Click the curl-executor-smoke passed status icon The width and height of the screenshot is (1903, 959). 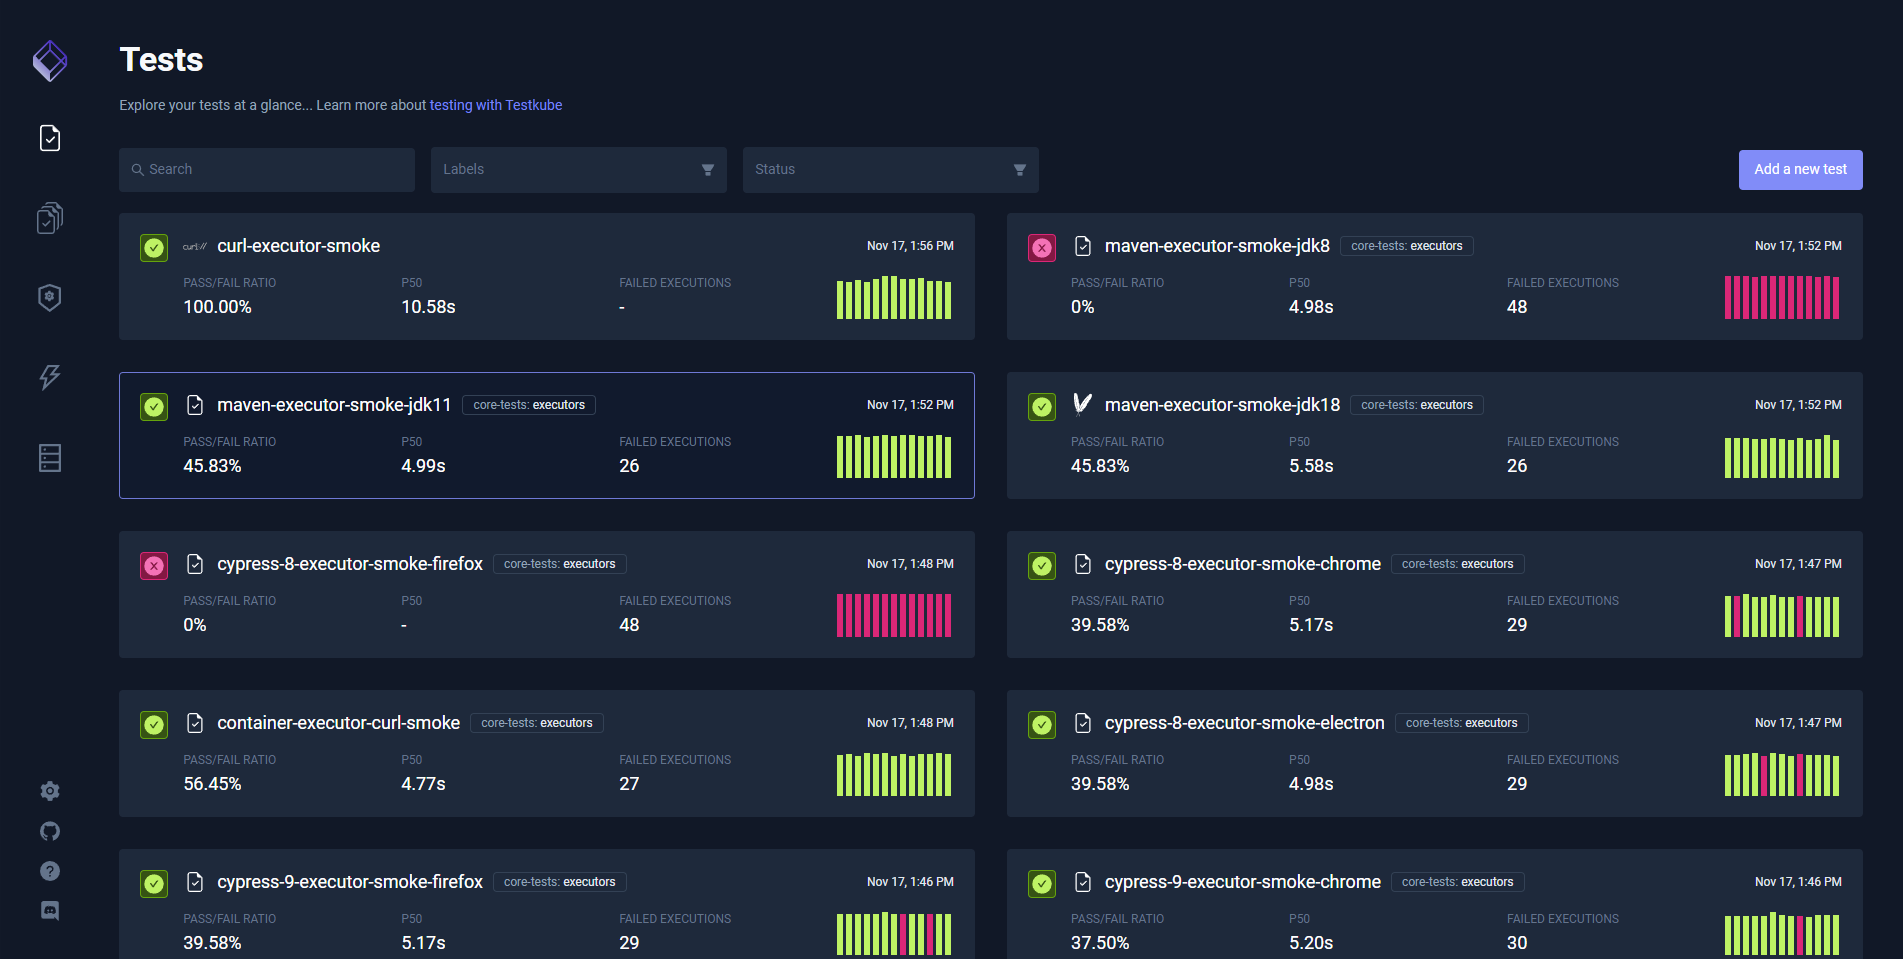pos(154,247)
